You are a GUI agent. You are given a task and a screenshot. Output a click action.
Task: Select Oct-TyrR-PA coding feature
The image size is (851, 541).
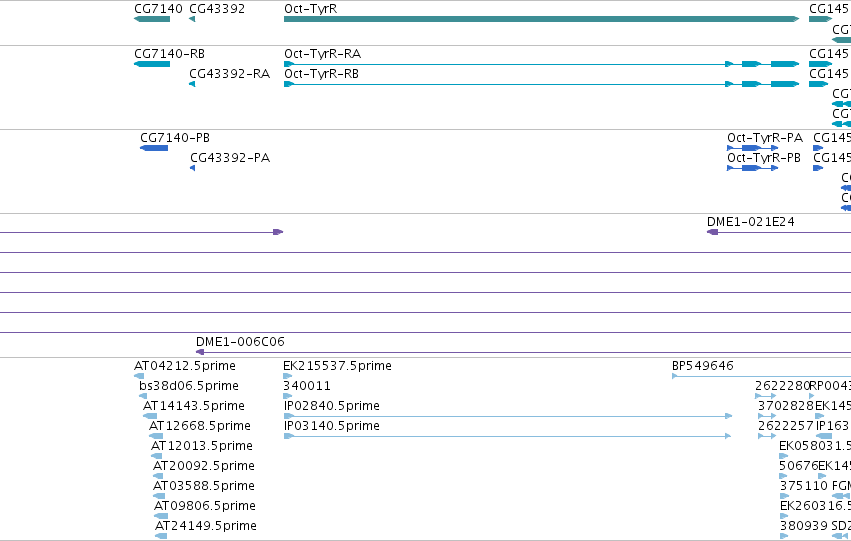[x=752, y=148]
